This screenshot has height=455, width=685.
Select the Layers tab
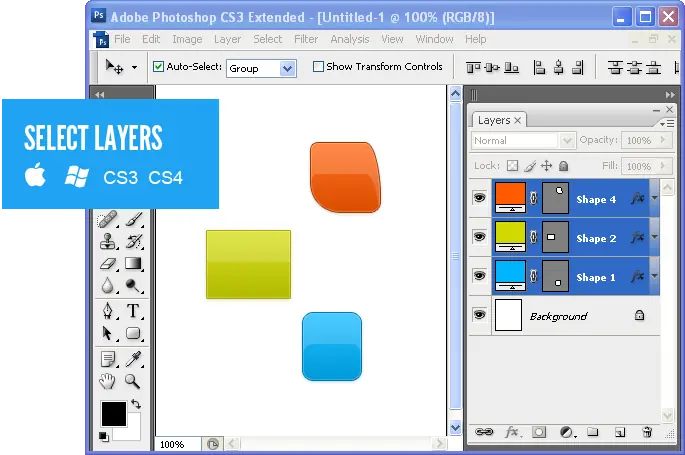tap(499, 120)
